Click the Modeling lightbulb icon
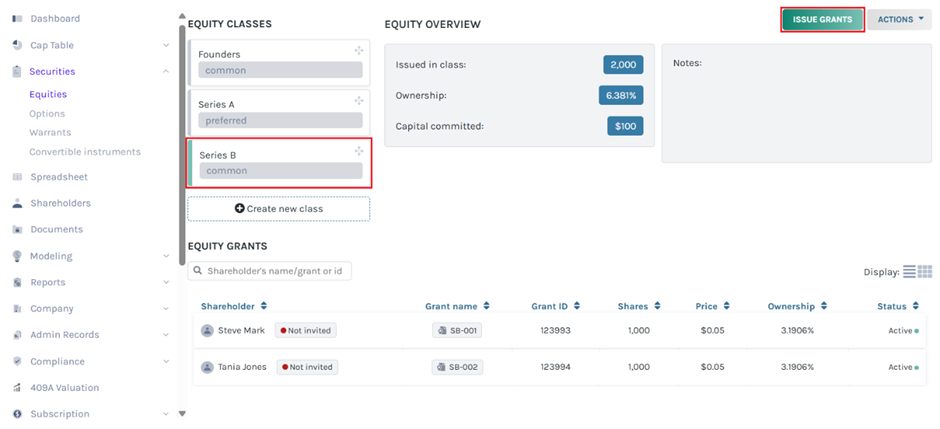940x429 pixels. tap(17, 256)
